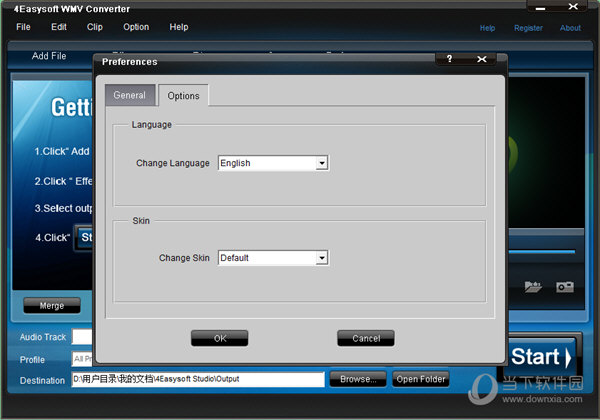Open the File menu
This screenshot has width=600, height=420.
[23, 27]
